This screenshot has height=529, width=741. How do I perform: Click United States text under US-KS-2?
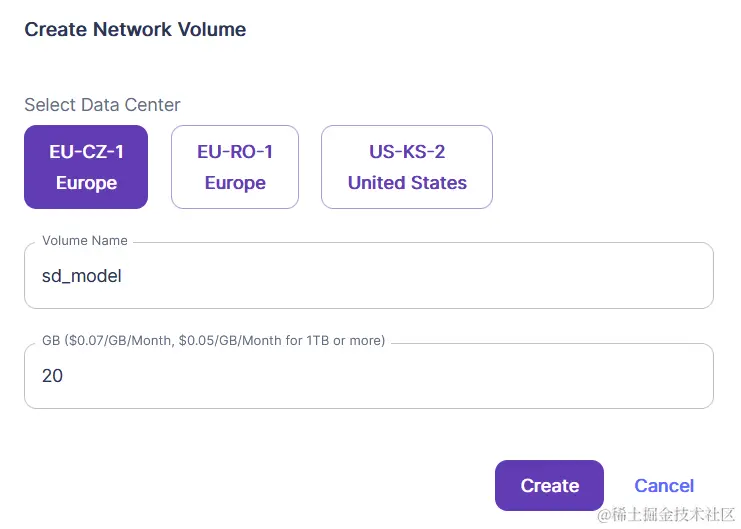(407, 183)
